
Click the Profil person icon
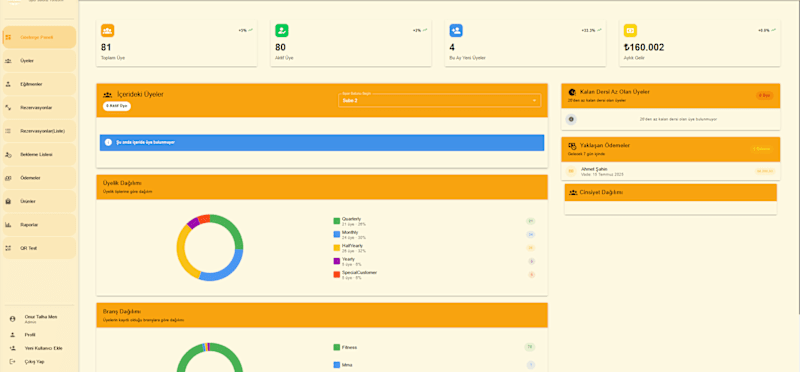[x=13, y=335]
